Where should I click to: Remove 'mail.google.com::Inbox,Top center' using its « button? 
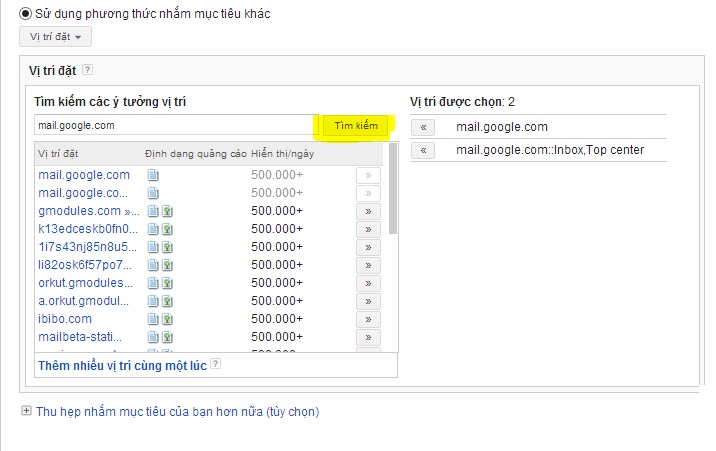pos(423,150)
